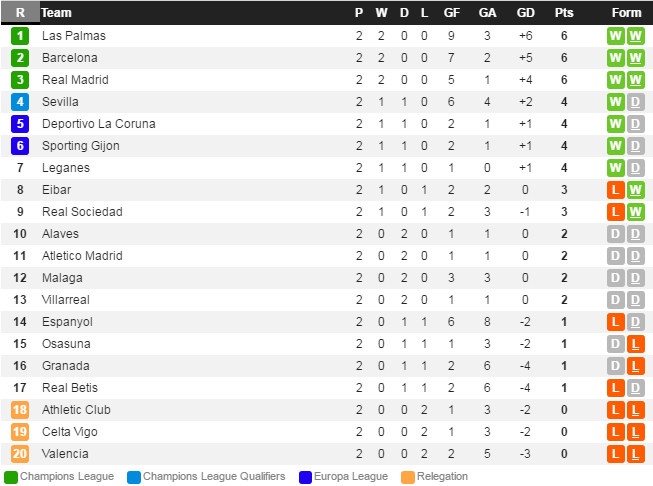The height and width of the screenshot is (486, 653).
Task: Sort table by Pts column header
Action: [563, 13]
